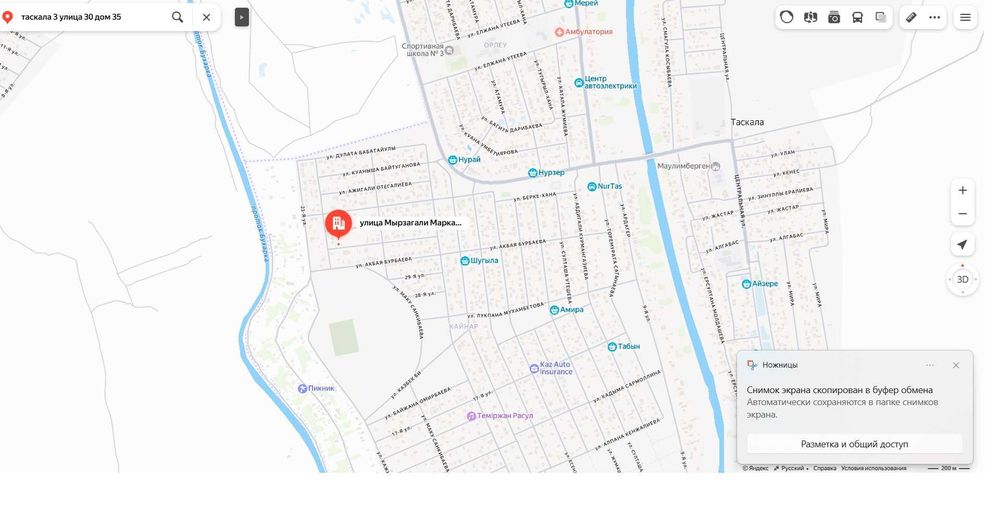Viewport: 1000px width, 531px height.
Task: Clear the search query with X
Action: (x=206, y=17)
